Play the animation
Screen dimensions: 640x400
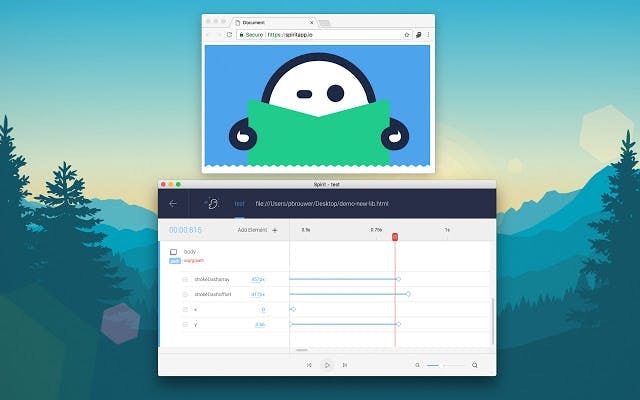click(x=327, y=365)
